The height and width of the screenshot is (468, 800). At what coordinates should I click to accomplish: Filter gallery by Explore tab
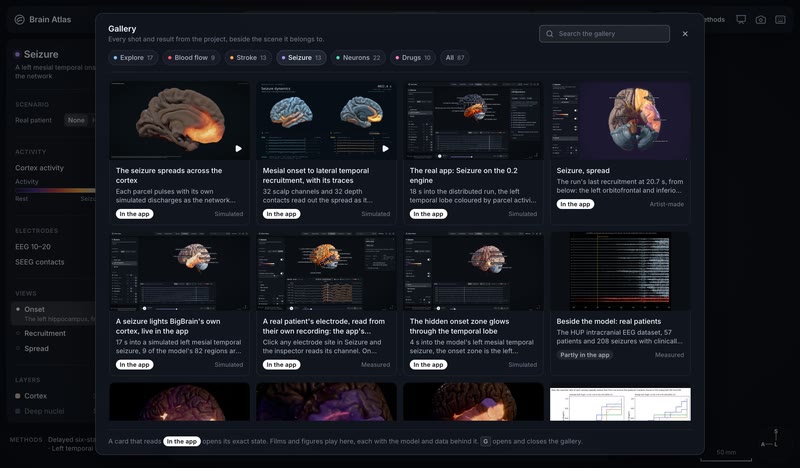133,58
